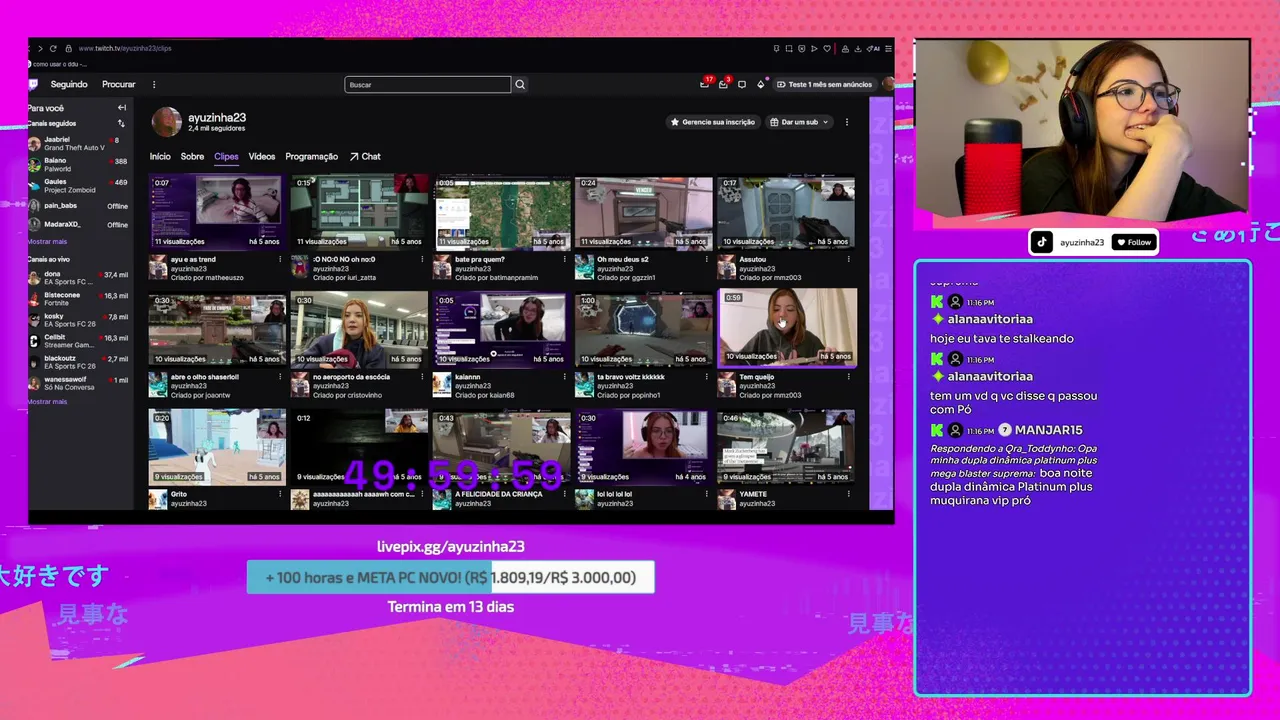Expand 'Mostrar mais' under live channels
This screenshot has height=720, width=1280.
[47, 402]
